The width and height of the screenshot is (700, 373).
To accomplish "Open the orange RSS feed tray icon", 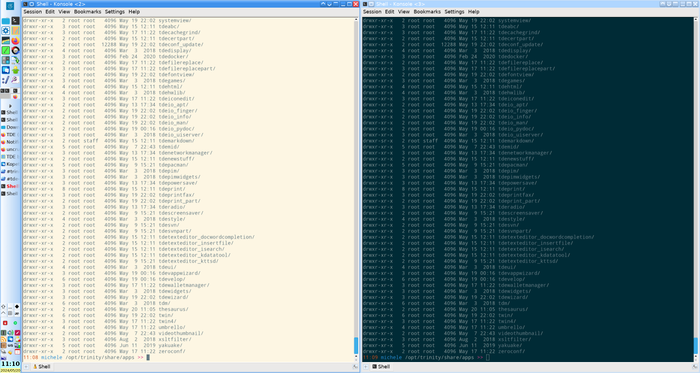I will (4, 339).
